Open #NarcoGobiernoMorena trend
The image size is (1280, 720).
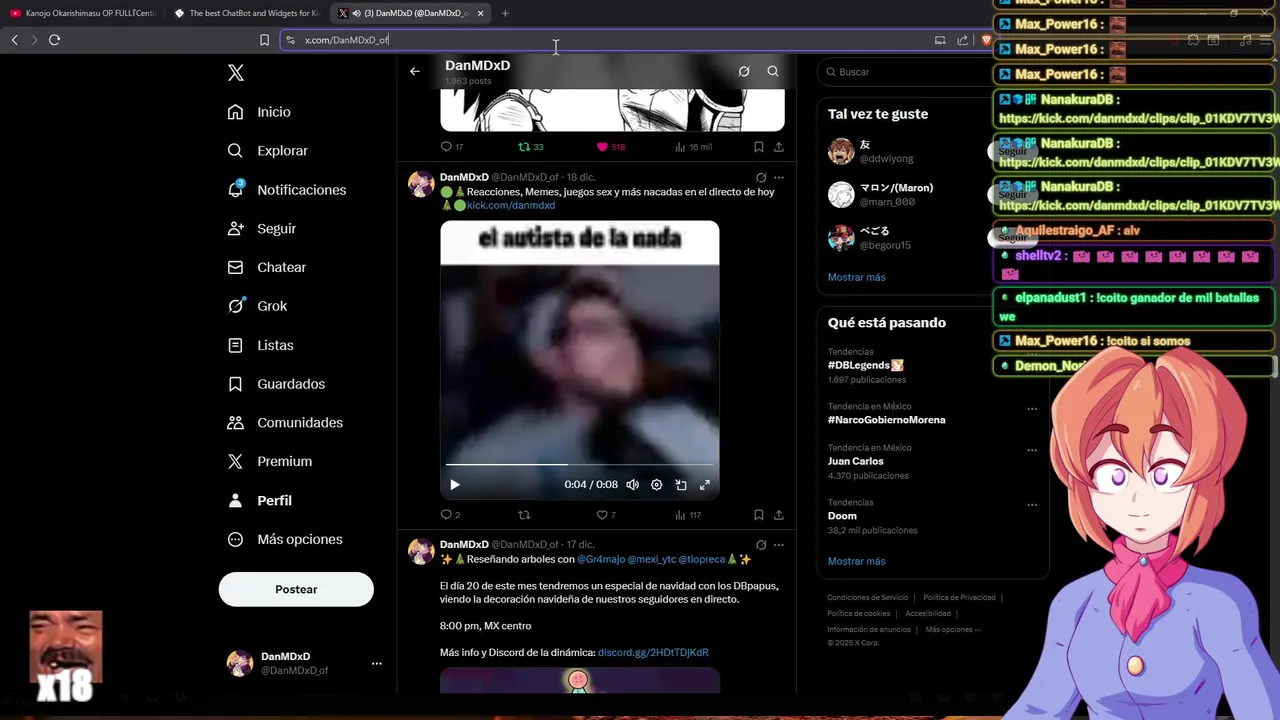pos(886,420)
